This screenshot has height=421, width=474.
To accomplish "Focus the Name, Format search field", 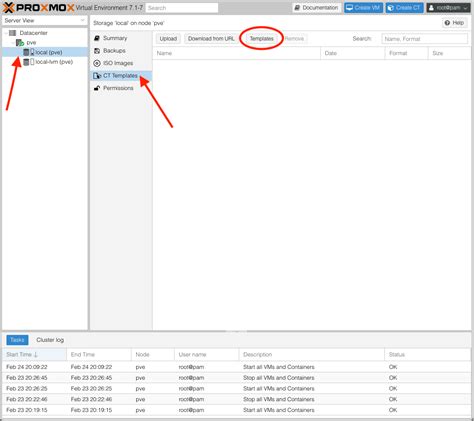I will [x=425, y=39].
